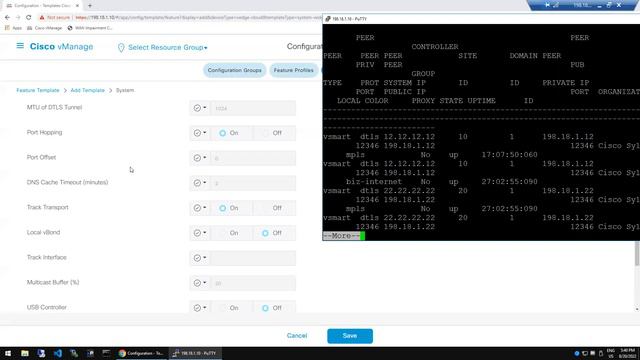Image resolution: width=640 pixels, height=360 pixels.
Task: Click the MTU of DTLS Tunnel input field
Action: point(253,108)
